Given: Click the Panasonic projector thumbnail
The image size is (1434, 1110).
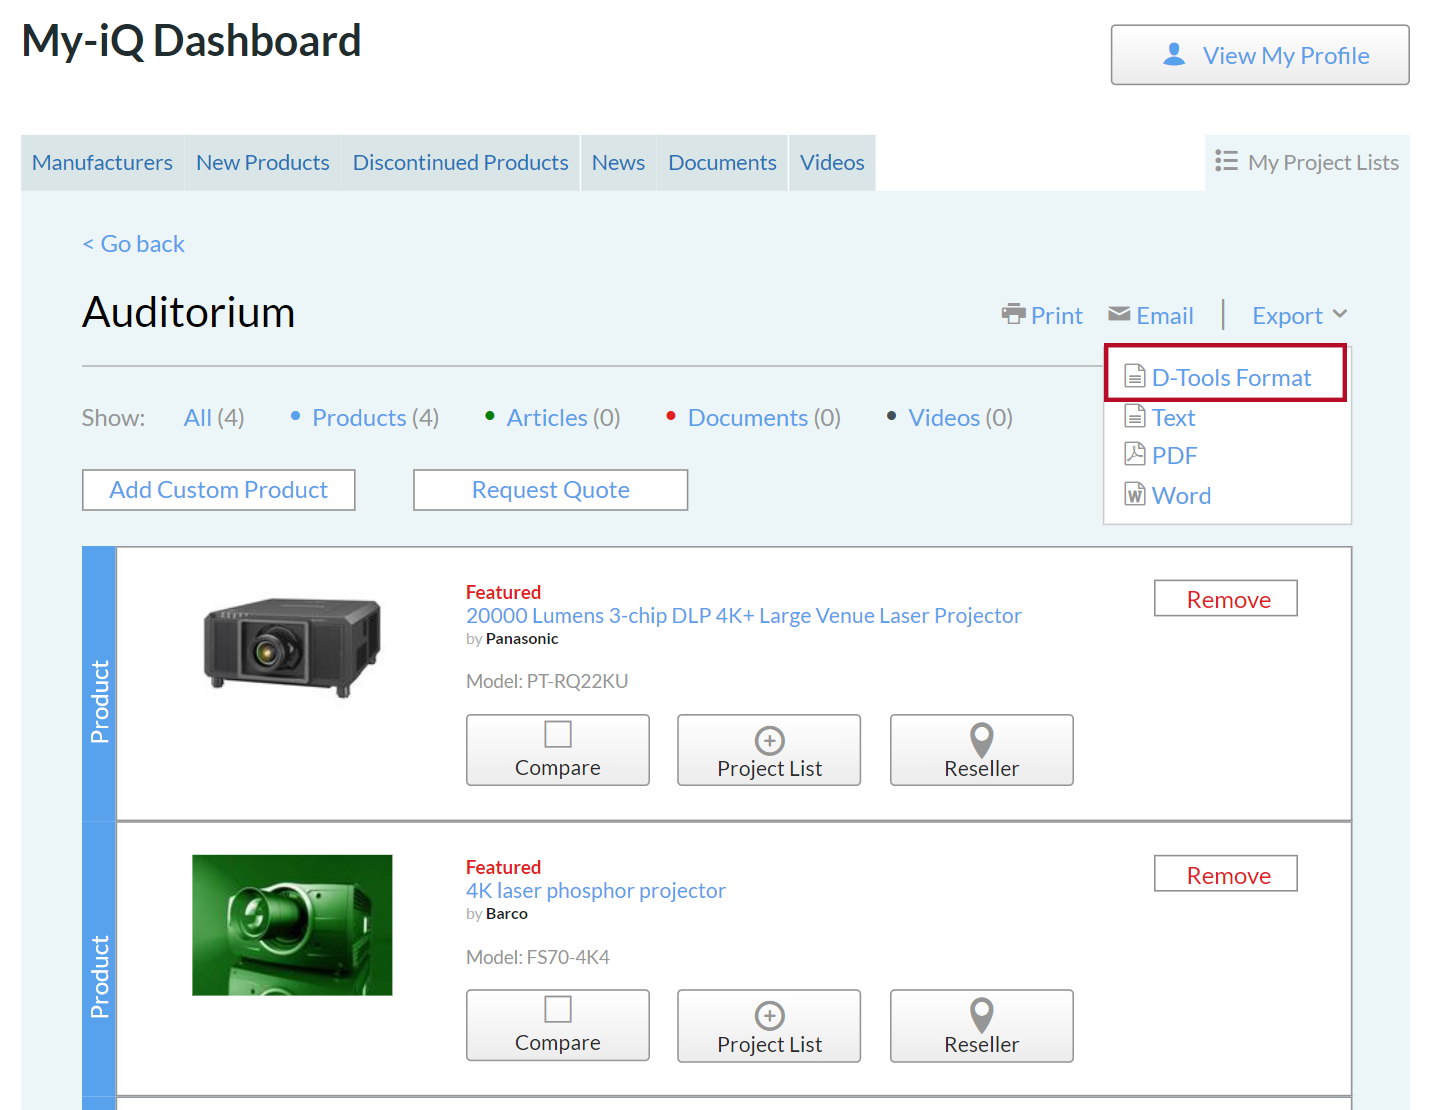Looking at the screenshot, I should [x=292, y=647].
